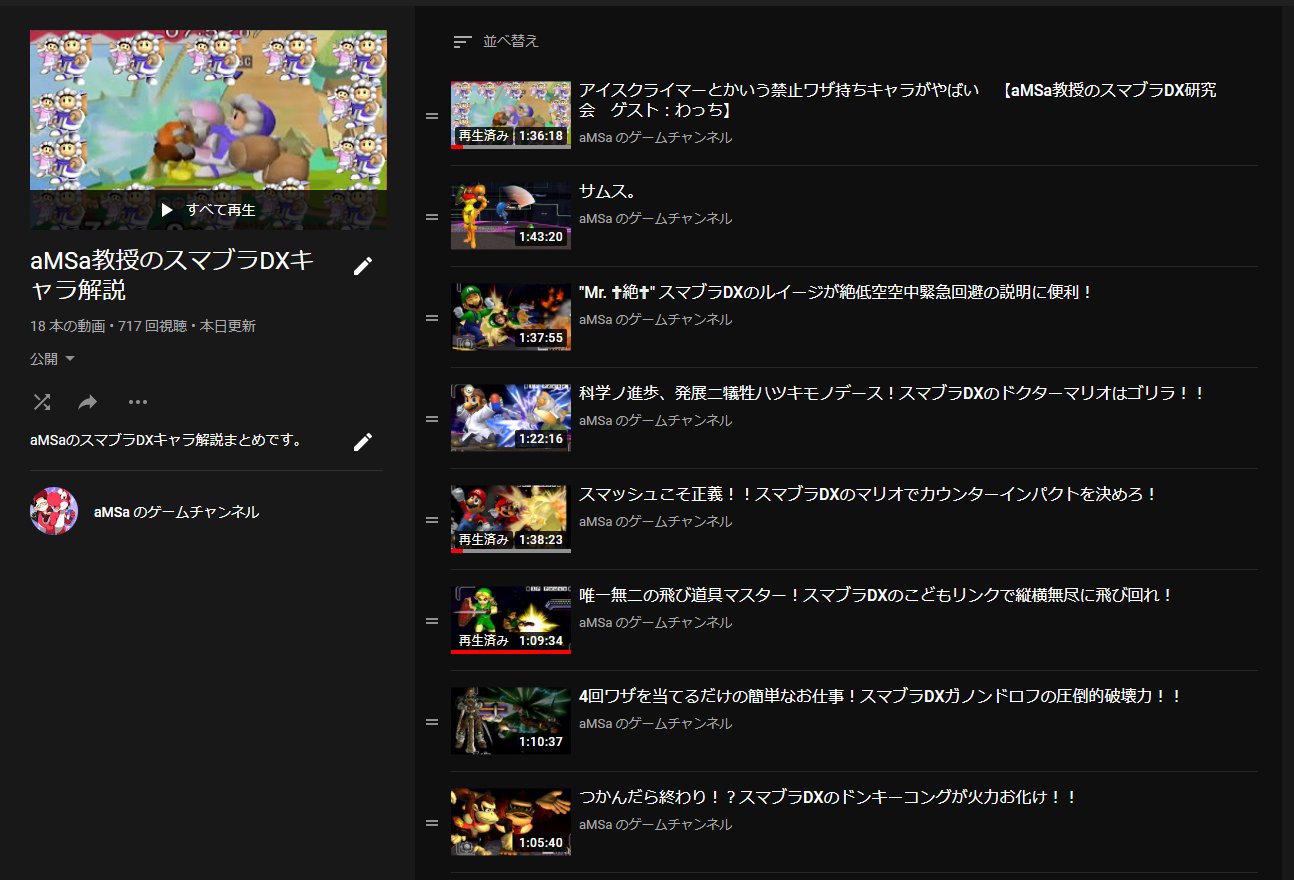Image resolution: width=1294 pixels, height=880 pixels.
Task: Open the アイスクライマー video title
Action: [x=897, y=99]
